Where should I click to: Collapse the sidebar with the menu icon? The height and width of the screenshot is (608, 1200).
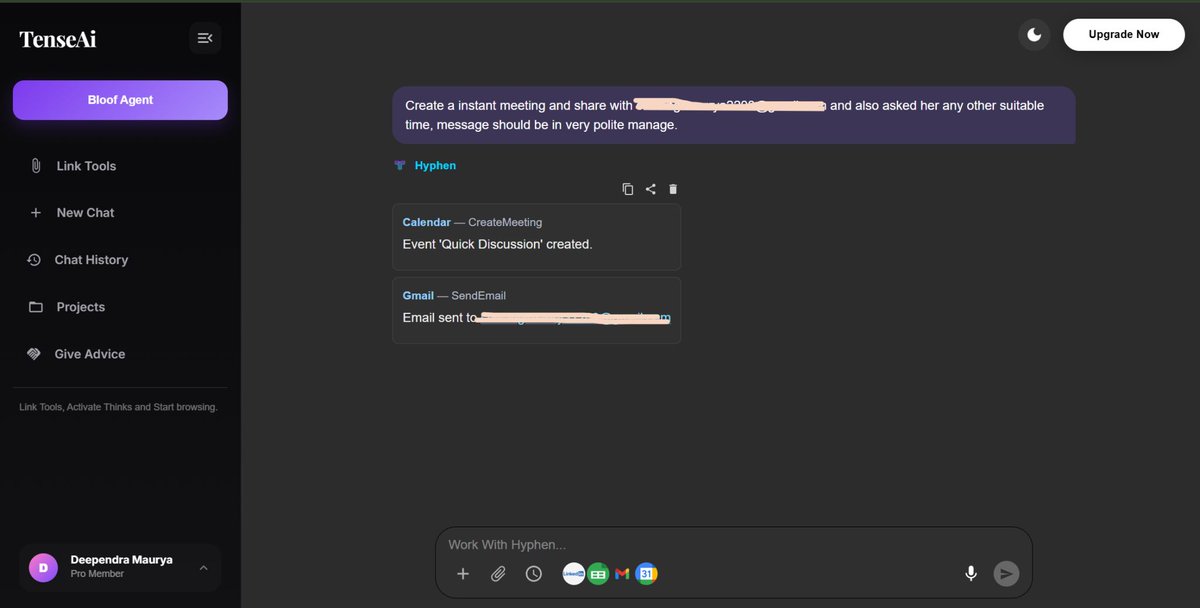pos(205,38)
